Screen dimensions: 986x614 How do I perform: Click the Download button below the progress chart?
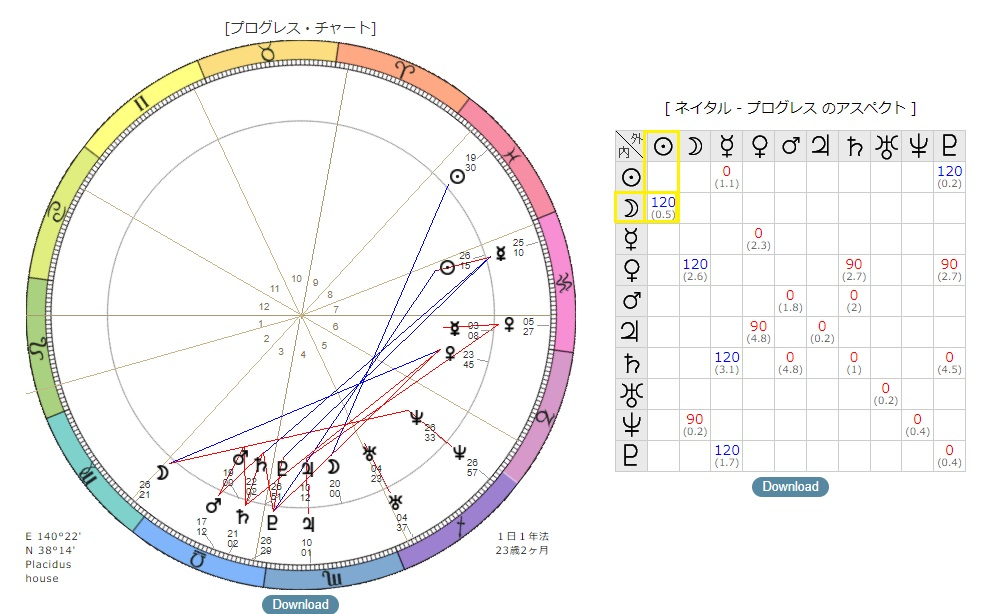(x=300, y=604)
